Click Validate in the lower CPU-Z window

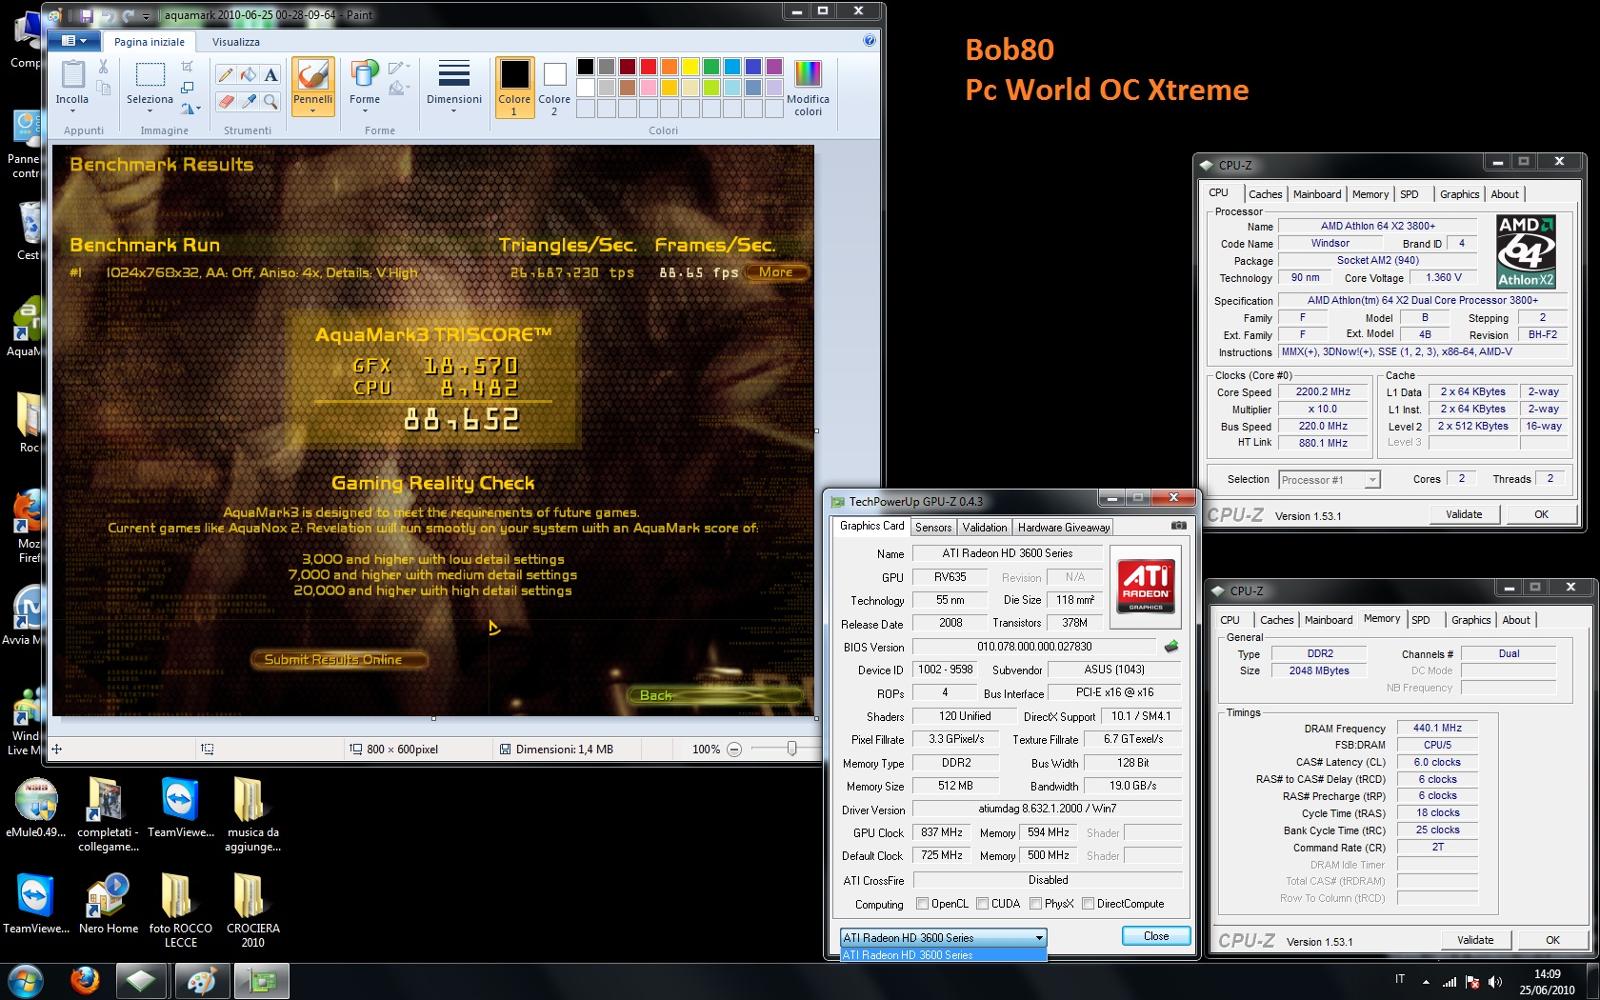pos(1475,940)
